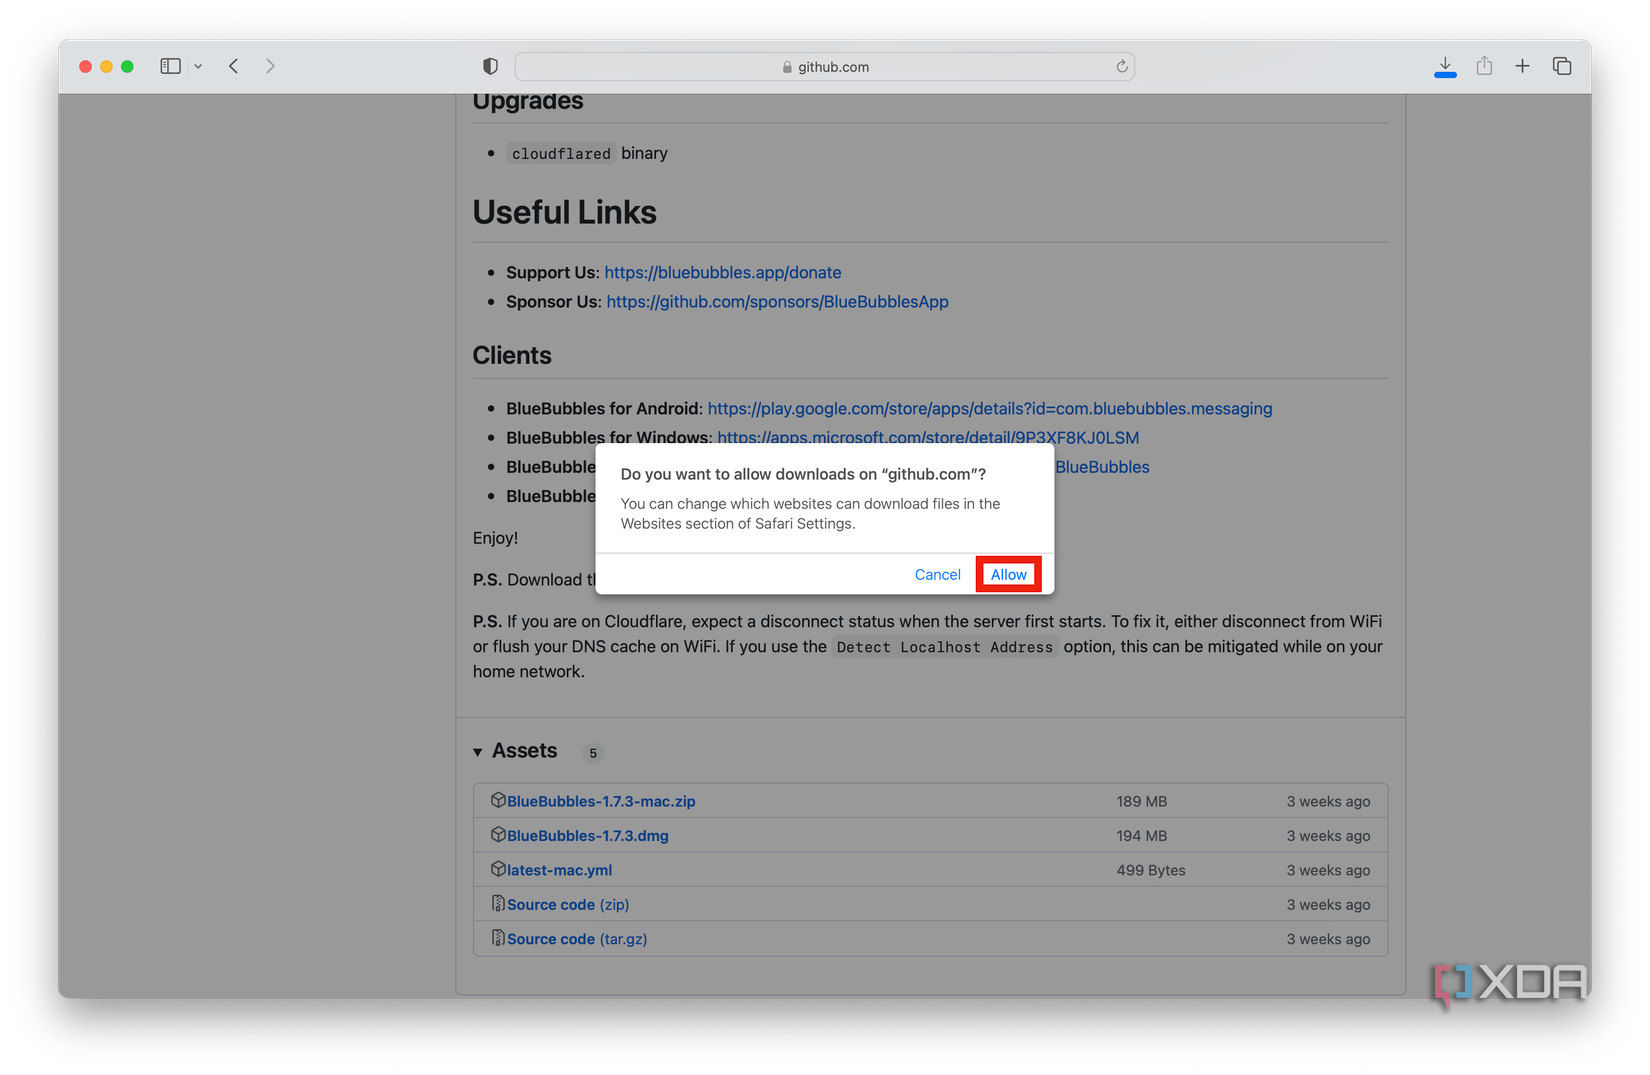The height and width of the screenshot is (1075, 1650).
Task: Download BlueBubbles-1.7.3-mac.zip asset
Action: [601, 801]
